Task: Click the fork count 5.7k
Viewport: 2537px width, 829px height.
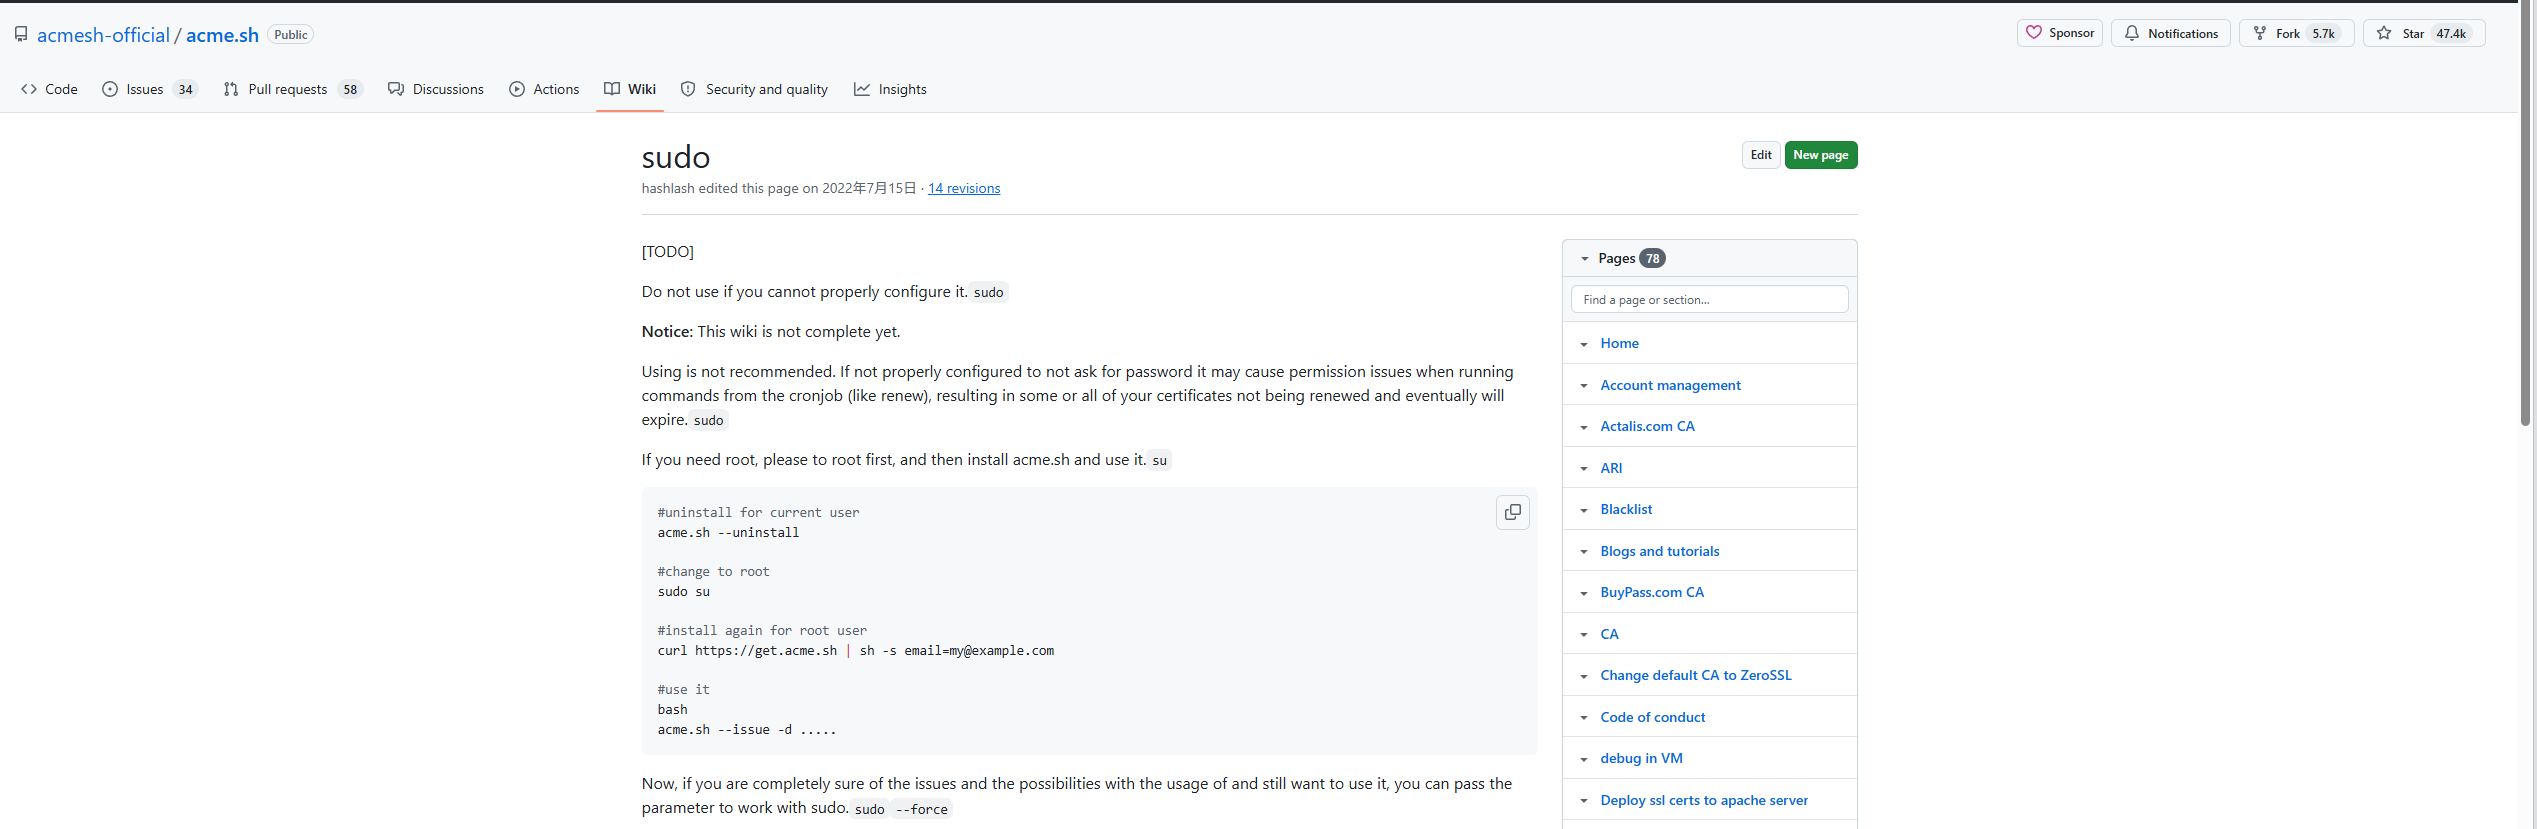Action: tap(2323, 33)
